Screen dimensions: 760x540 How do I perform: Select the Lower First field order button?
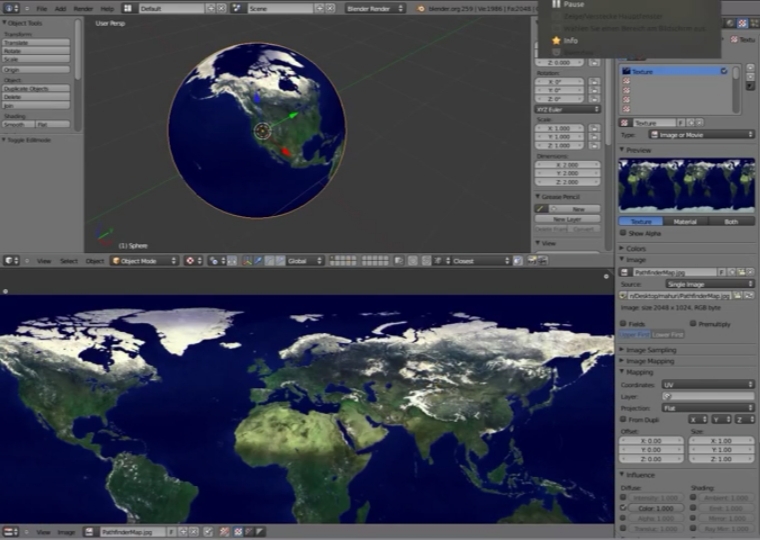(668, 334)
